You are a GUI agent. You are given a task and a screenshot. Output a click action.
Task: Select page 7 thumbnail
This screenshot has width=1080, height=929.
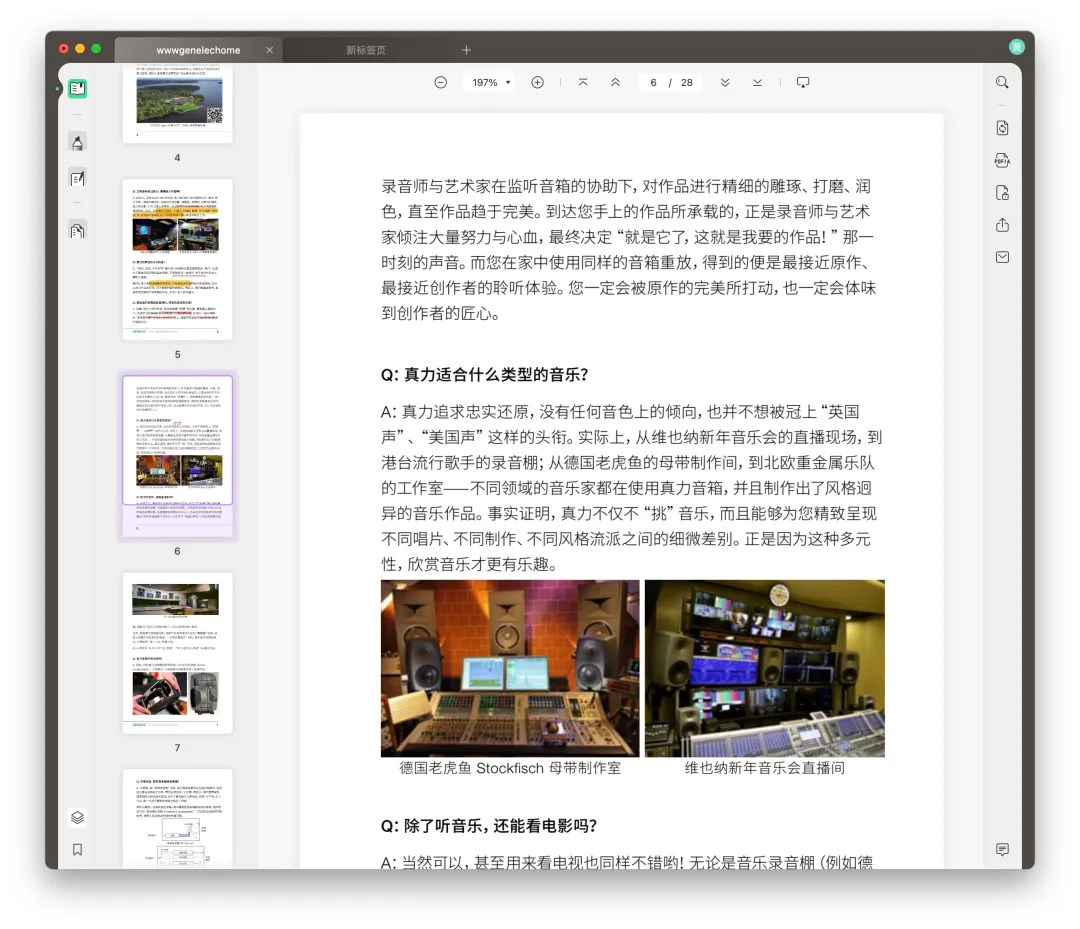[178, 653]
